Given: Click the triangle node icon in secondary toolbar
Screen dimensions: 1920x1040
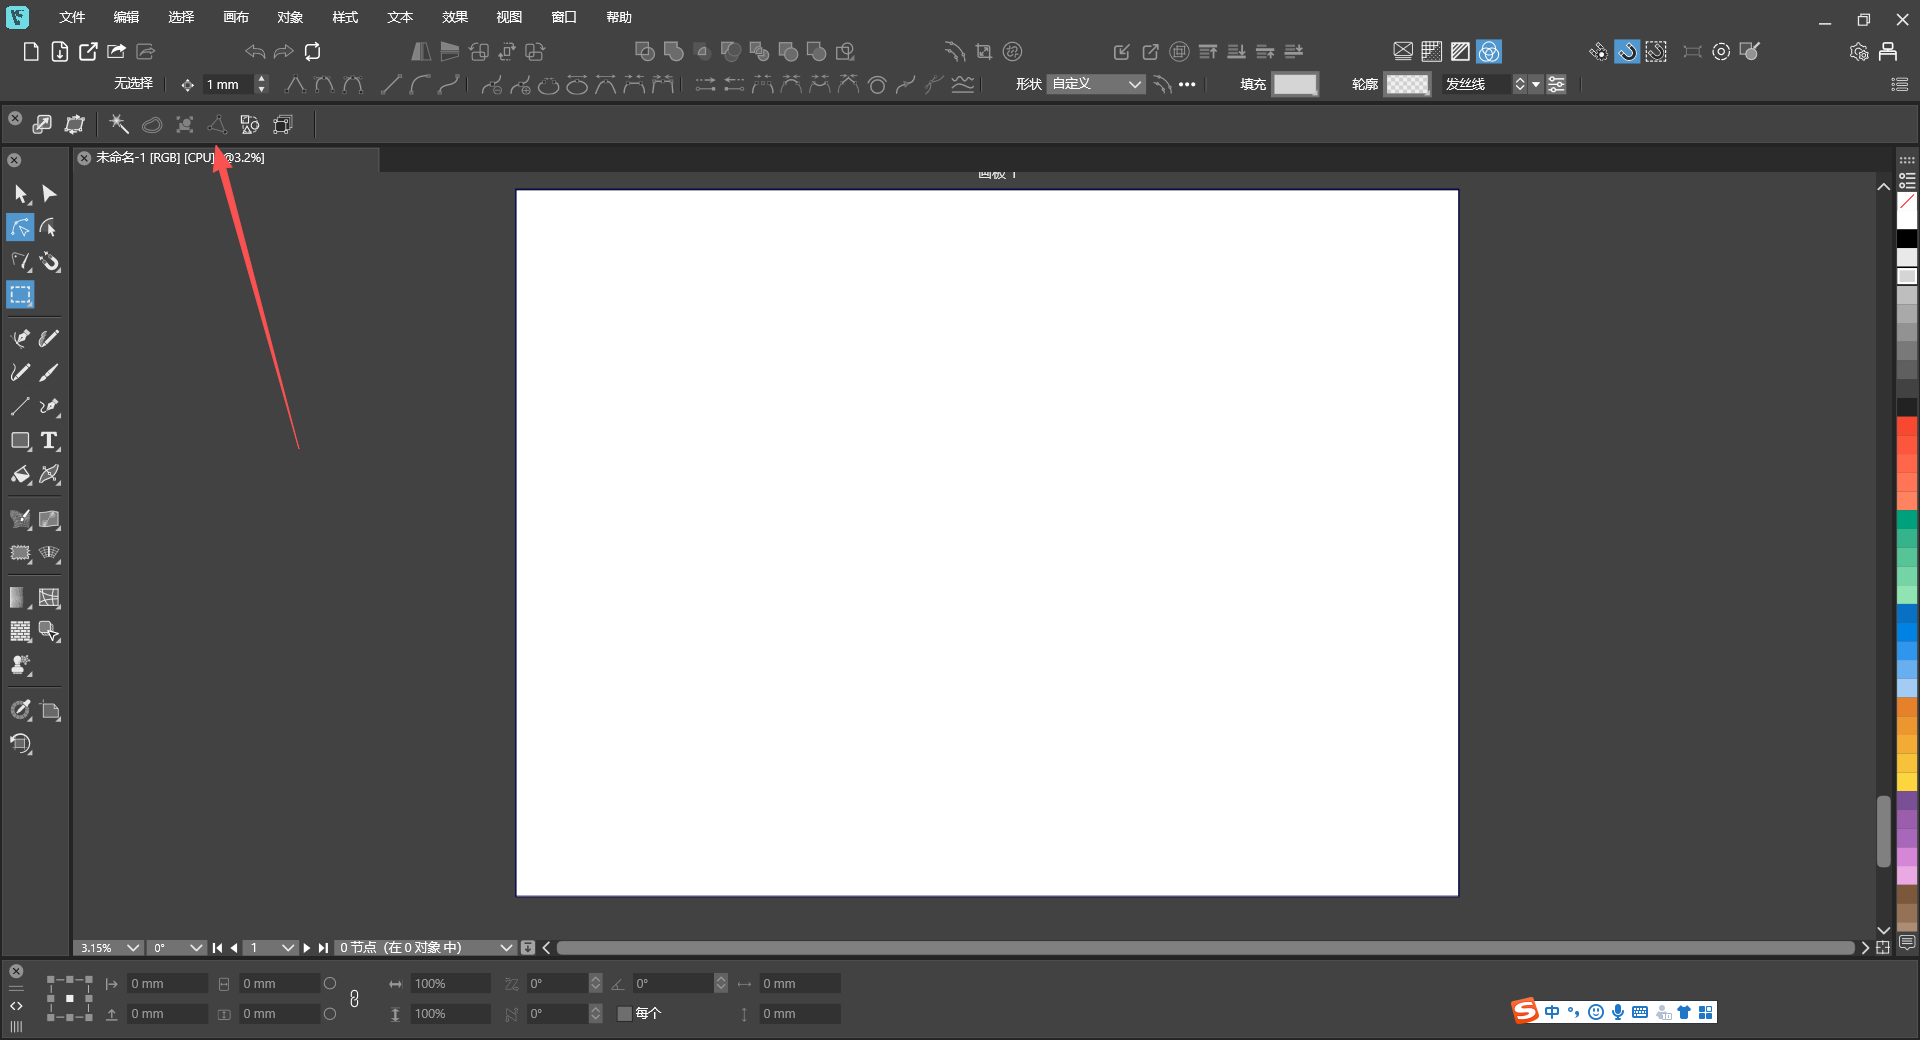Looking at the screenshot, I should pyautogui.click(x=217, y=124).
